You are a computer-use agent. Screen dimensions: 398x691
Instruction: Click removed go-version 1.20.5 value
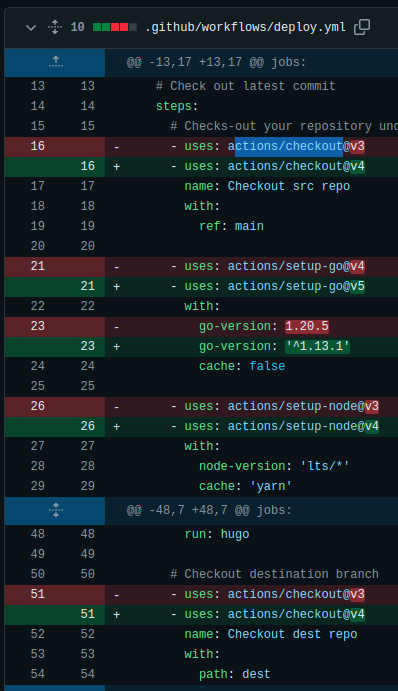[307, 326]
